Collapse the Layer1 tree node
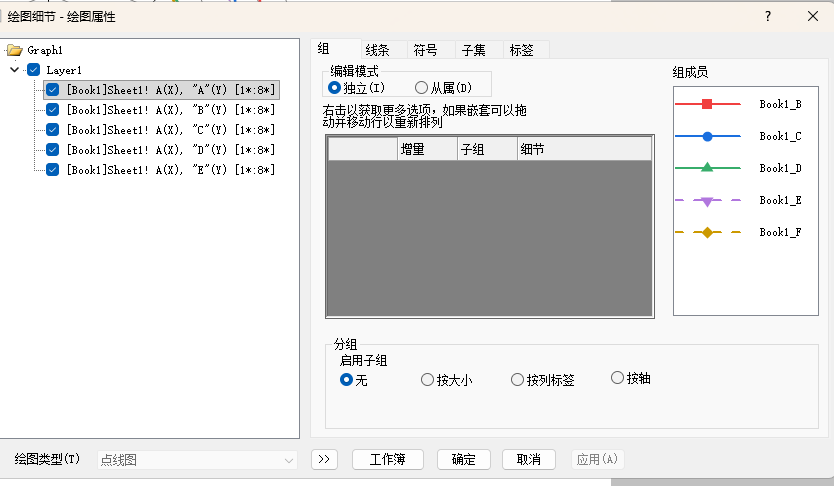This screenshot has height=486, width=834. pos(14,70)
